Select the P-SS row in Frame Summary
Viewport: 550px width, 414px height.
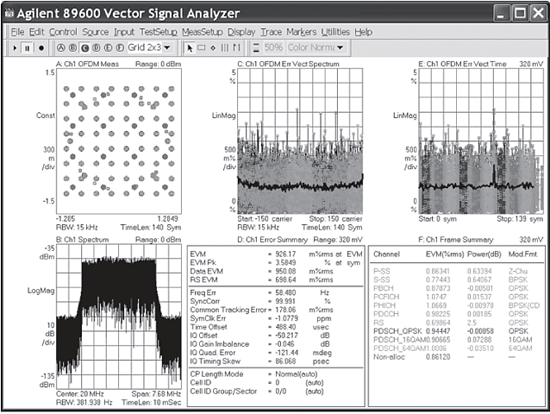[x=456, y=271]
